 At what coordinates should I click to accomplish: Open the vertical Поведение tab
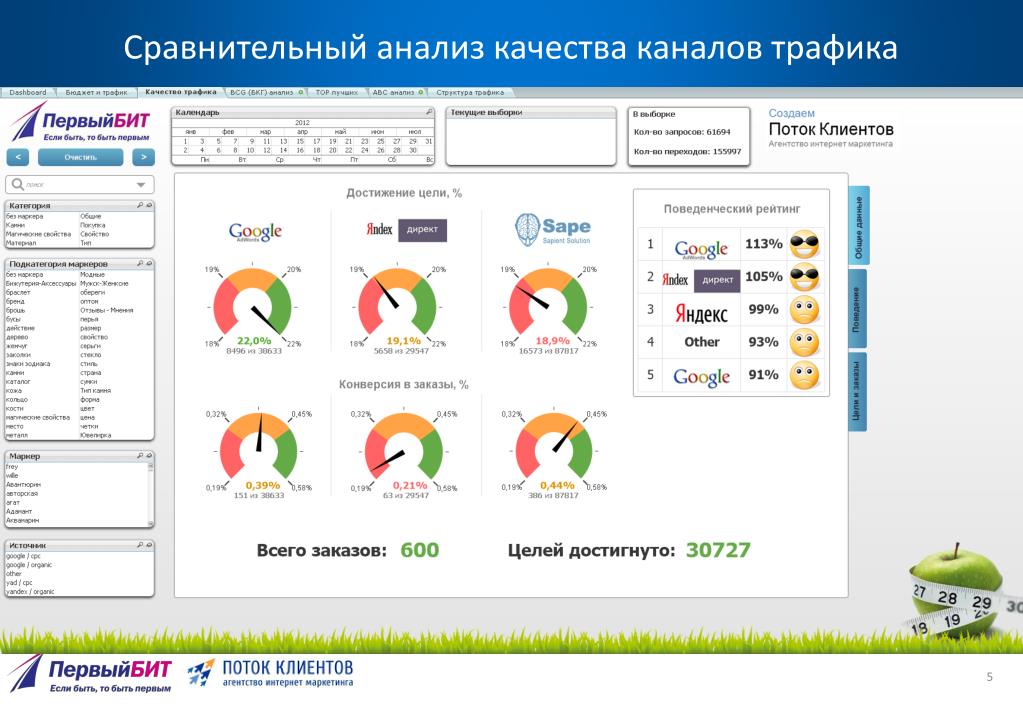pos(859,309)
